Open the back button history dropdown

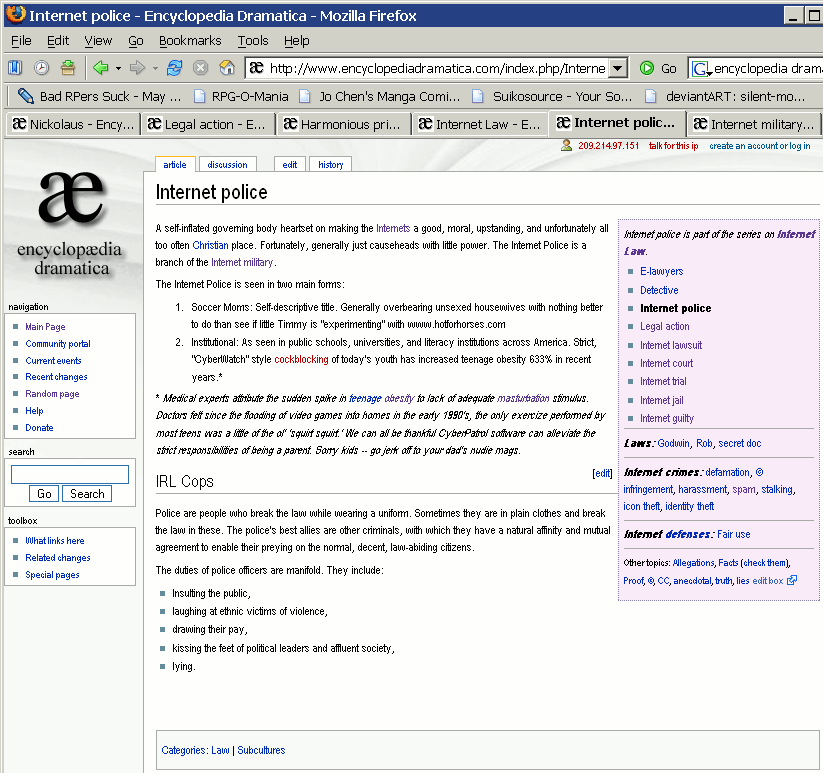tap(118, 68)
